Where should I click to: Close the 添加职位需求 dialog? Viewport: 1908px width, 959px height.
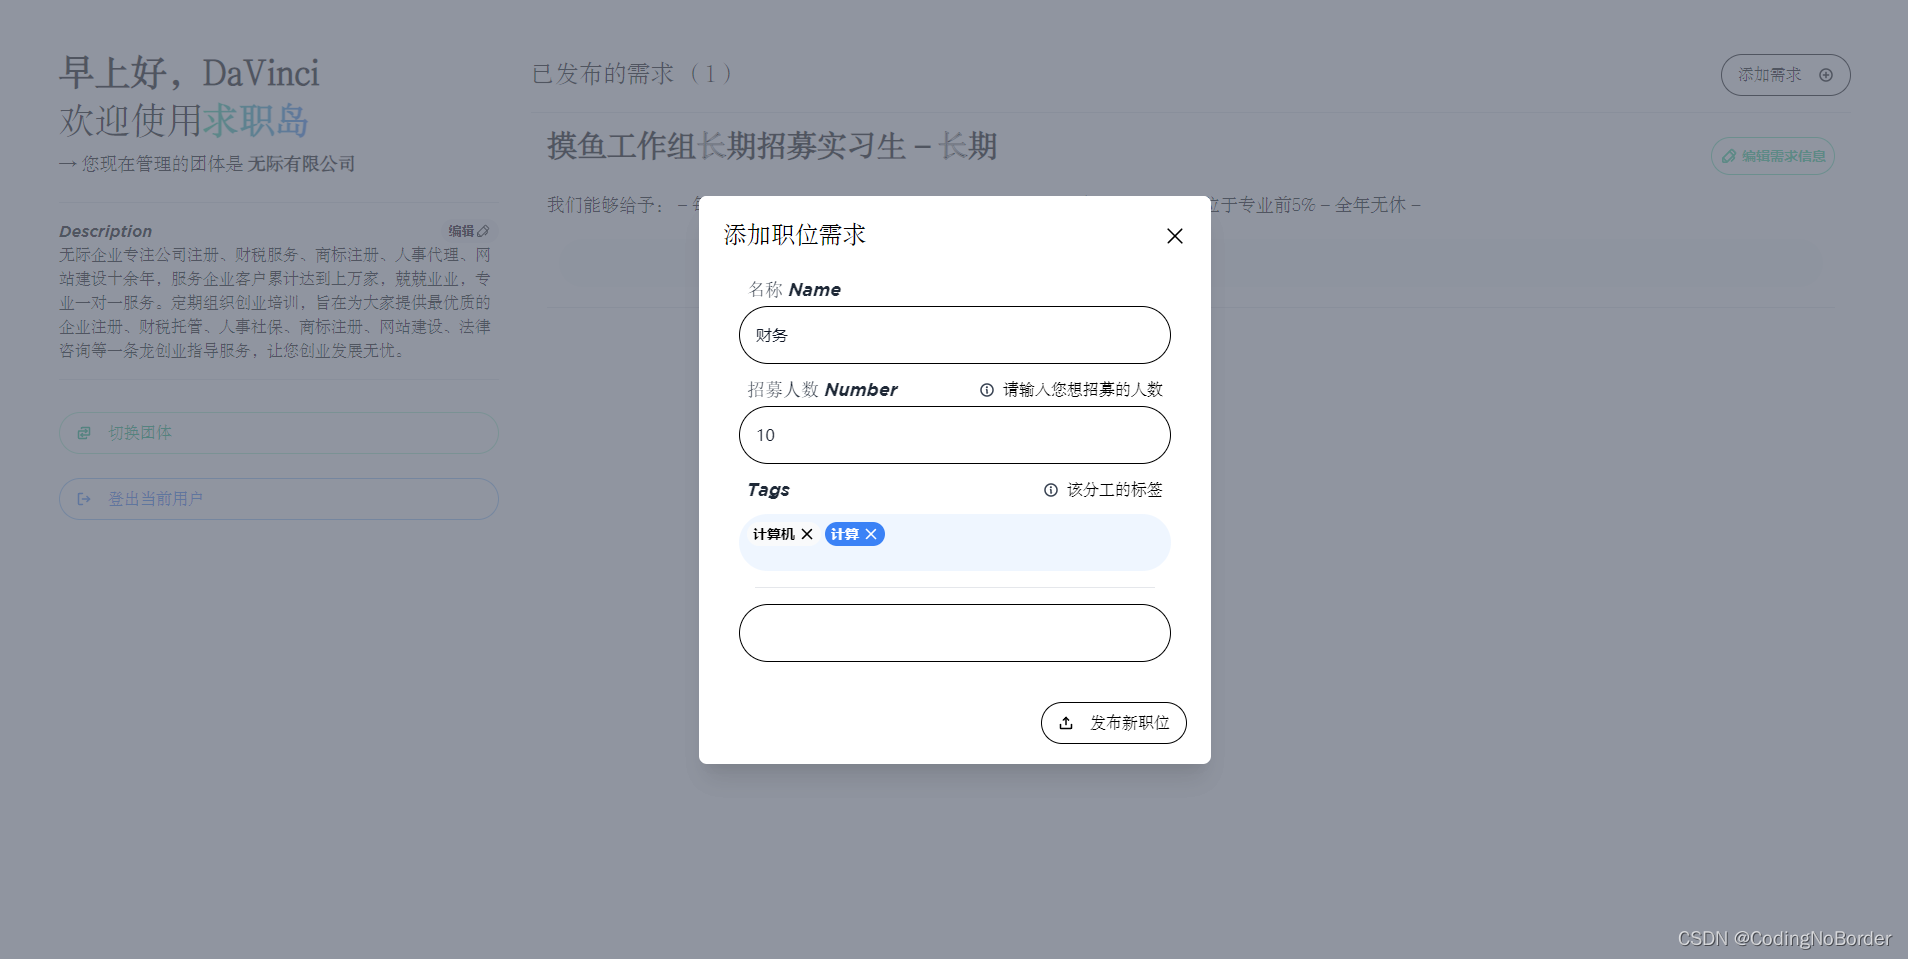pyautogui.click(x=1175, y=236)
